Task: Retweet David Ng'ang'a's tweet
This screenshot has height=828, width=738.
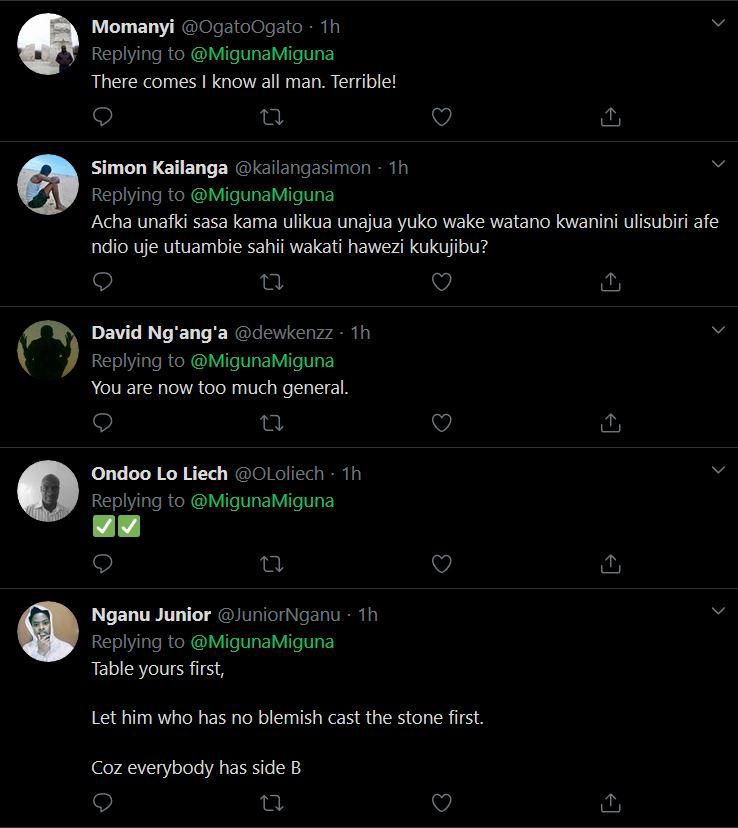Action: coord(271,423)
